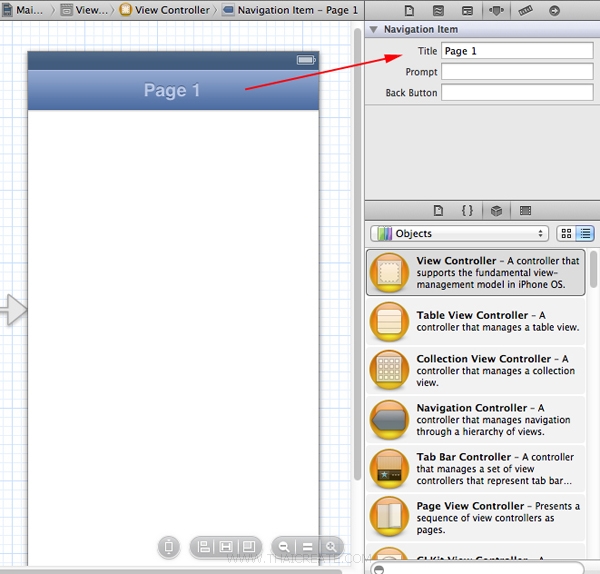
Task: Reset canvas zoom to actual size
Action: (307, 547)
